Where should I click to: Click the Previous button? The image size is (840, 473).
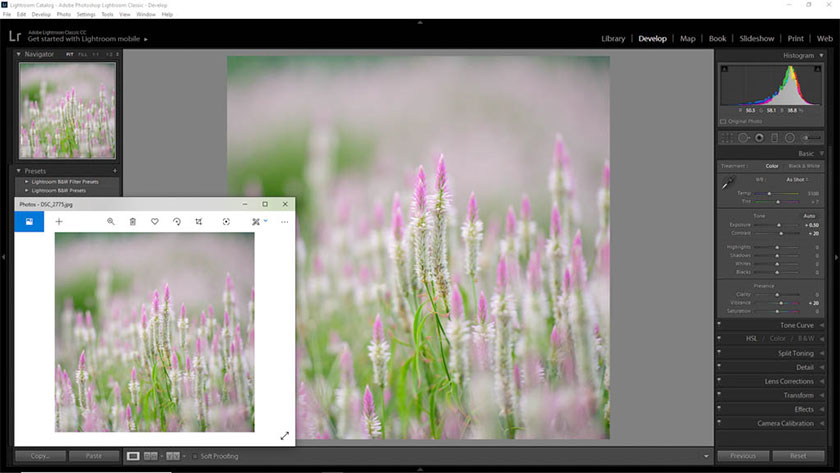(x=743, y=456)
